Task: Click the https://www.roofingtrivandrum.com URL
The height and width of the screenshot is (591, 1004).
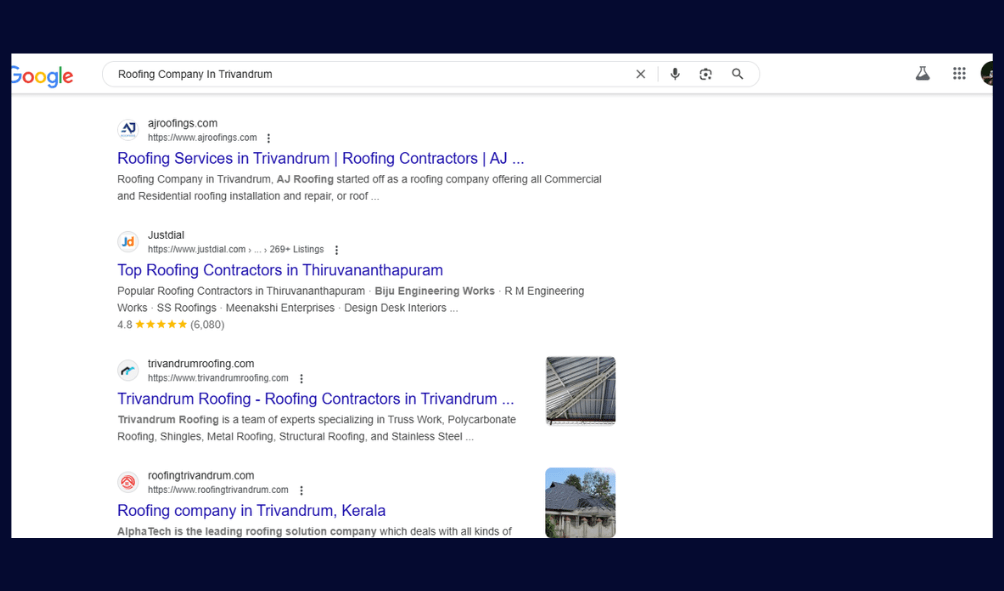Action: click(218, 490)
